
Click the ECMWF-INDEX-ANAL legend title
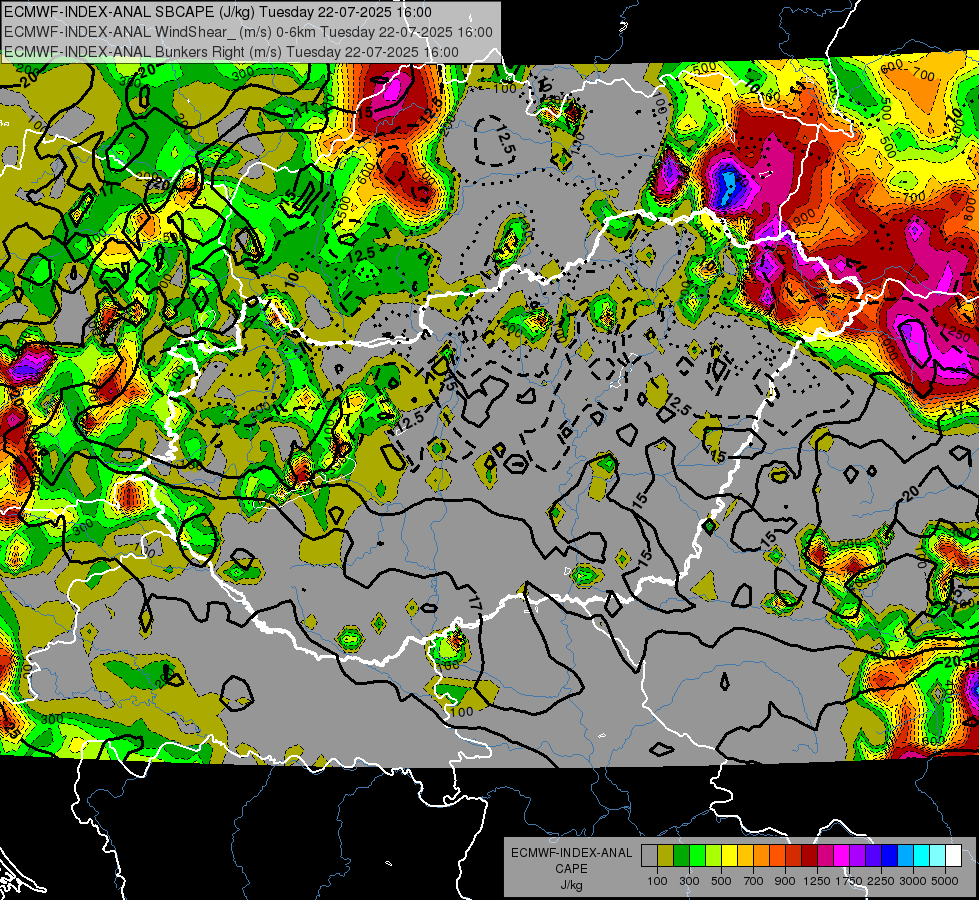[572, 853]
